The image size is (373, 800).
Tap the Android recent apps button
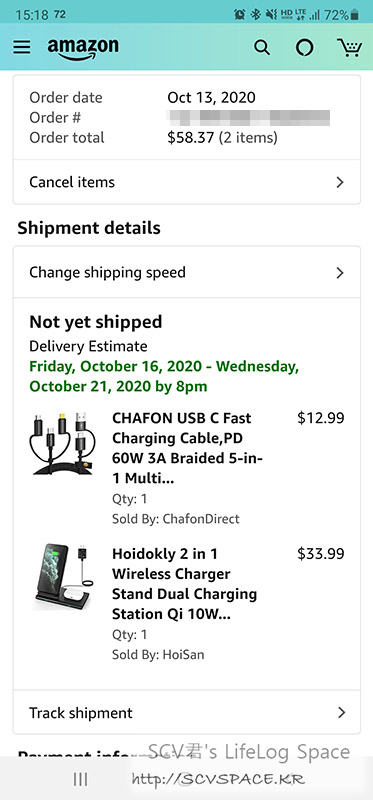[x=80, y=779]
